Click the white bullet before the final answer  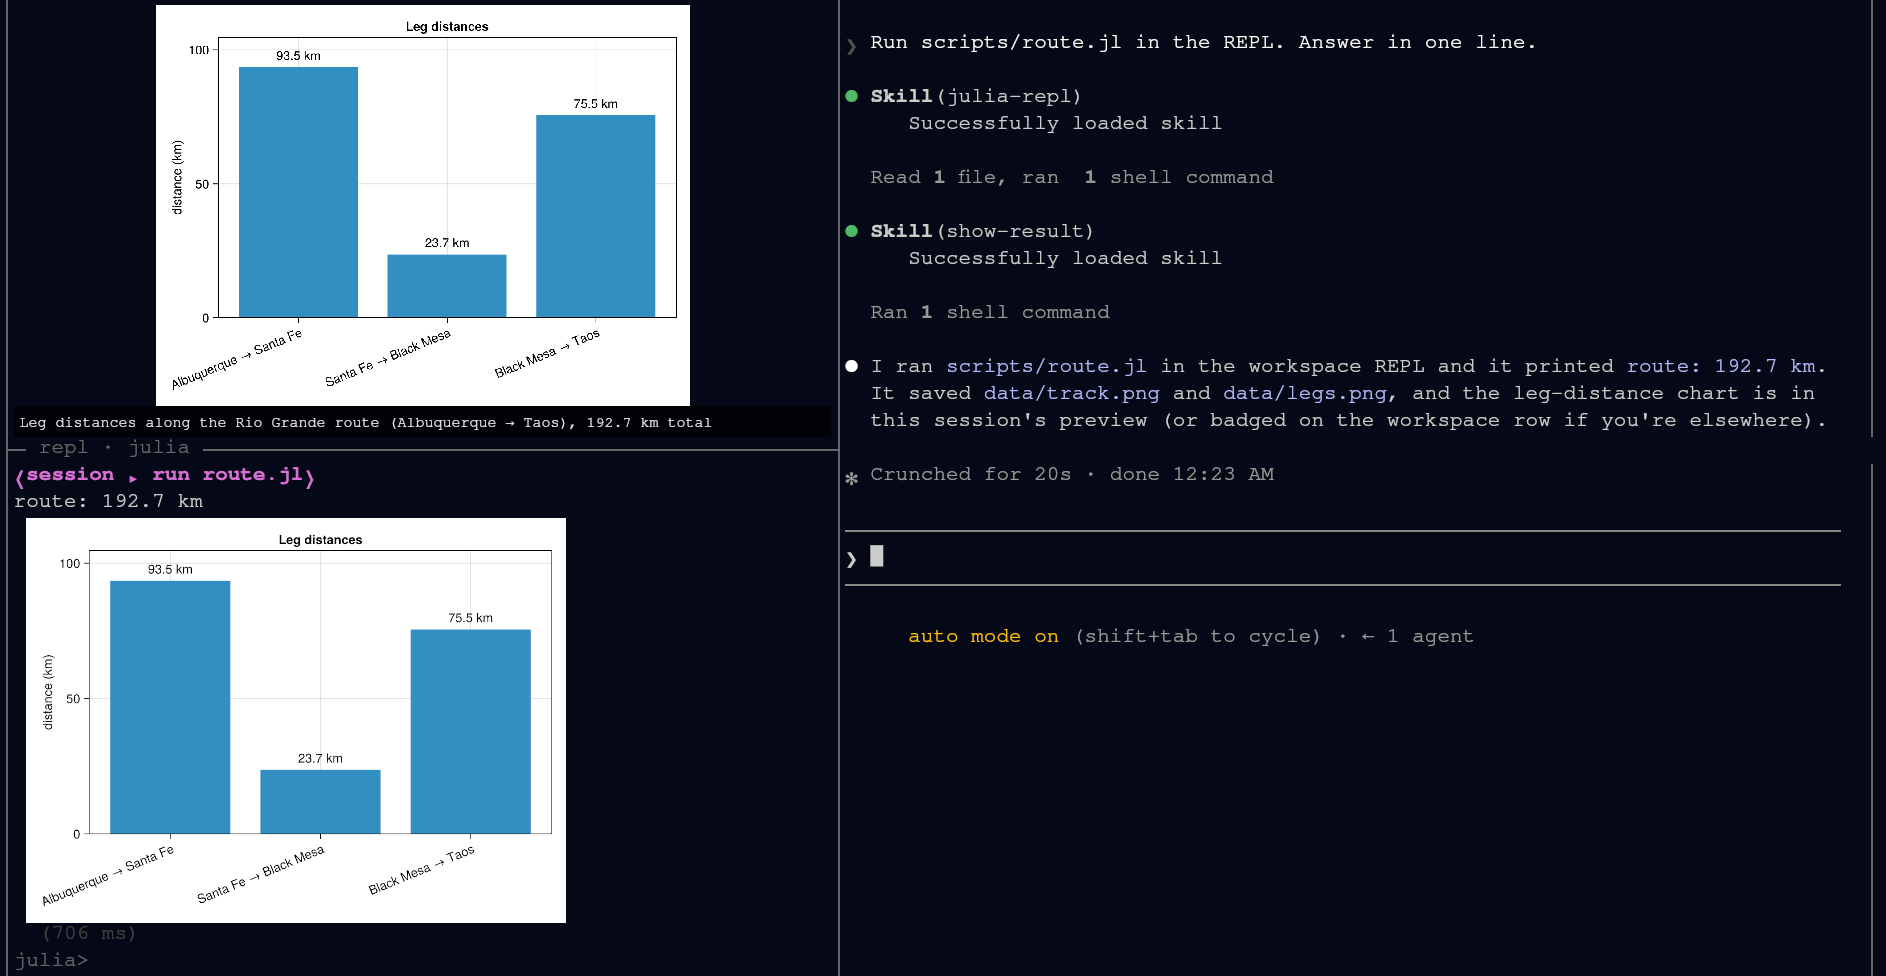click(852, 366)
